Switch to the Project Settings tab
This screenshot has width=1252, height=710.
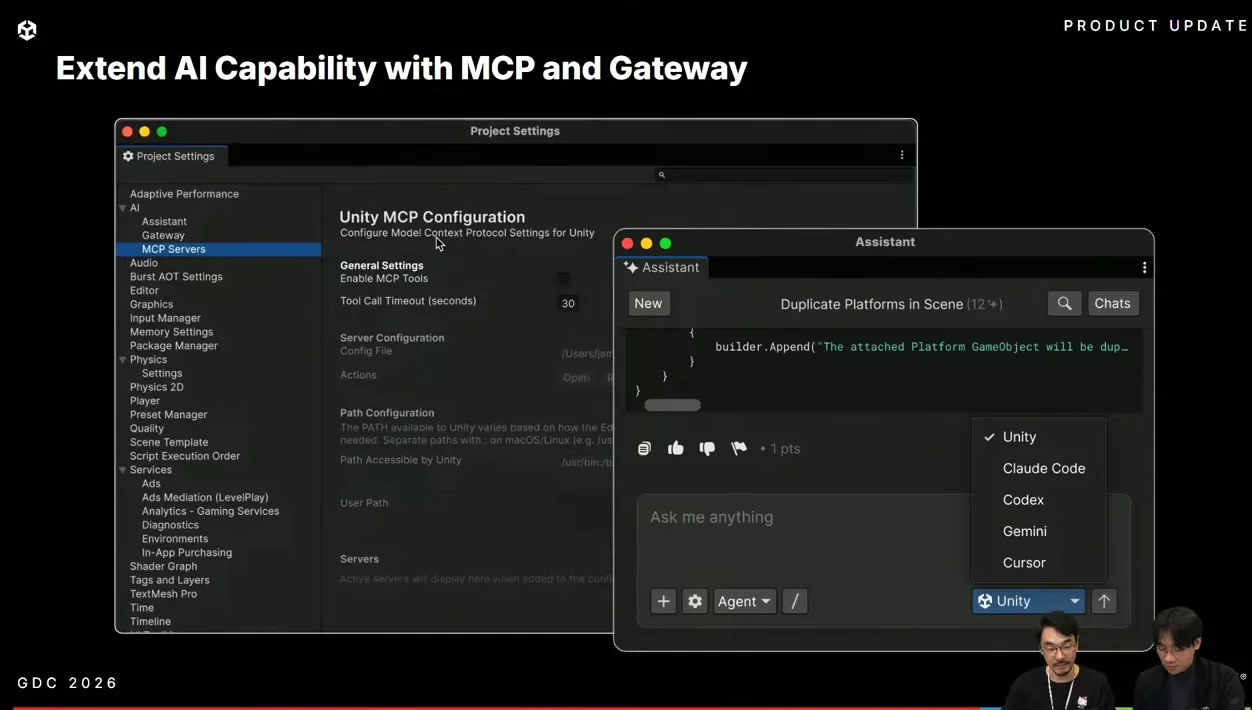click(x=172, y=156)
